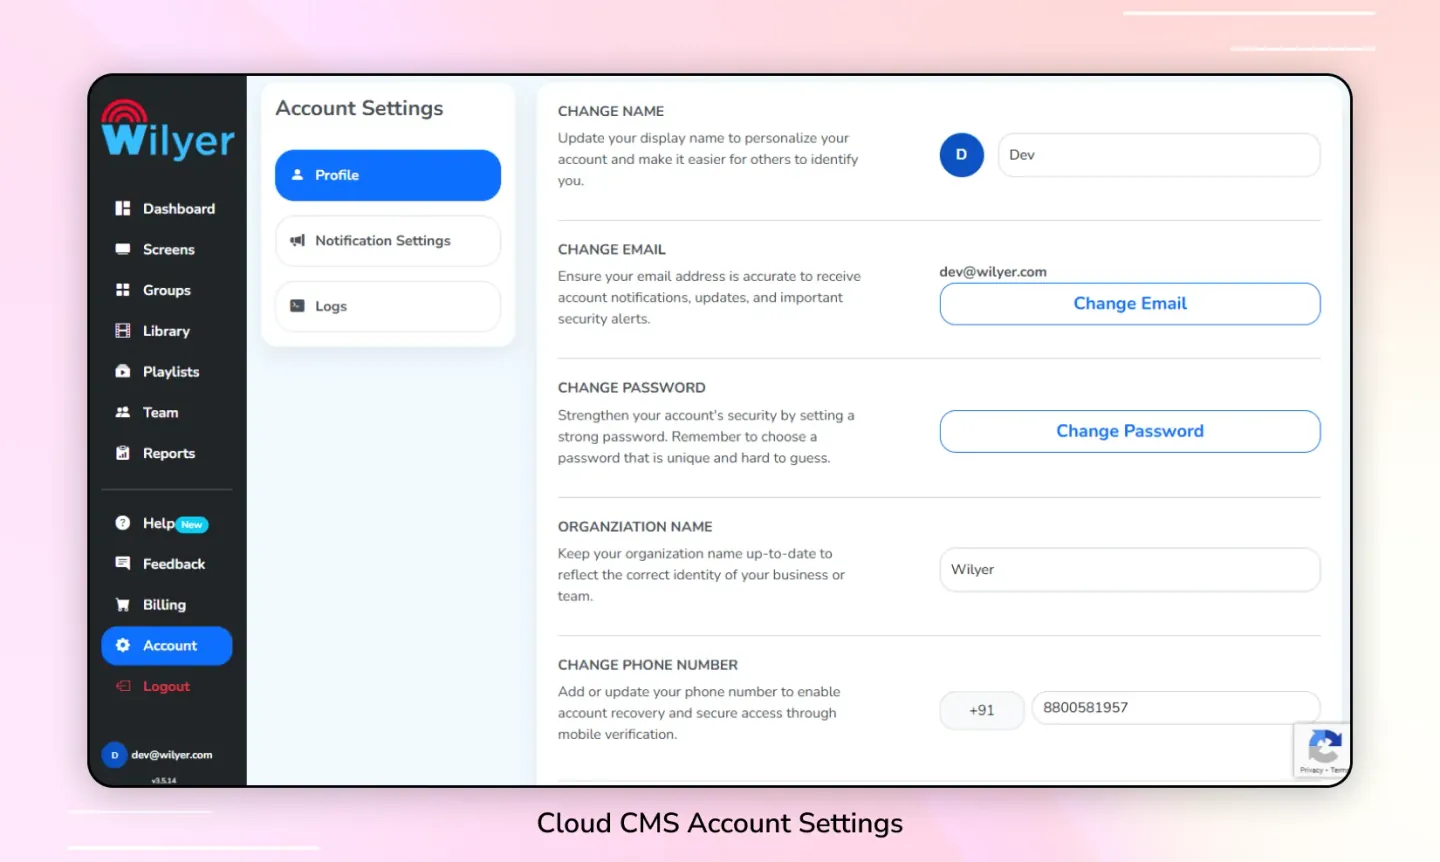Open the Reports page
Viewport: 1440px width, 862px height.
coord(166,453)
